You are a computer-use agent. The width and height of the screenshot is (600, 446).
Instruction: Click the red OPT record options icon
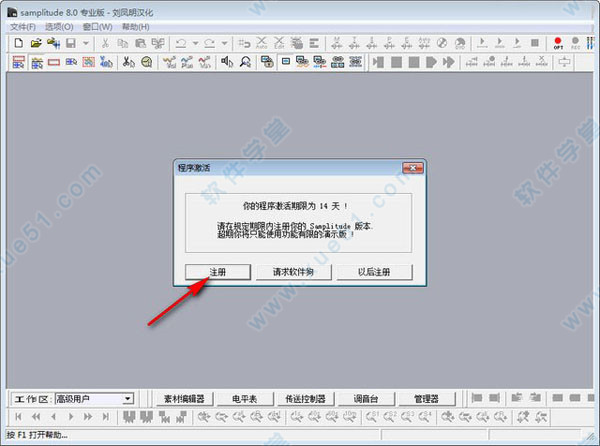(x=558, y=43)
